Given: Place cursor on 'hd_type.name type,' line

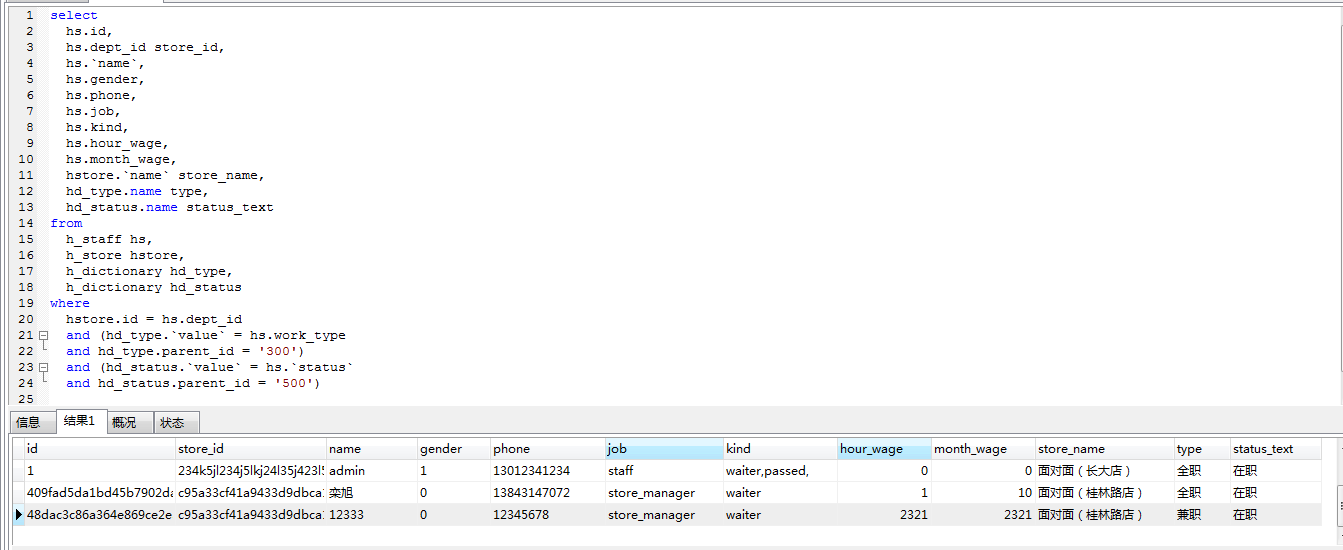Looking at the screenshot, I should click(x=138, y=191).
